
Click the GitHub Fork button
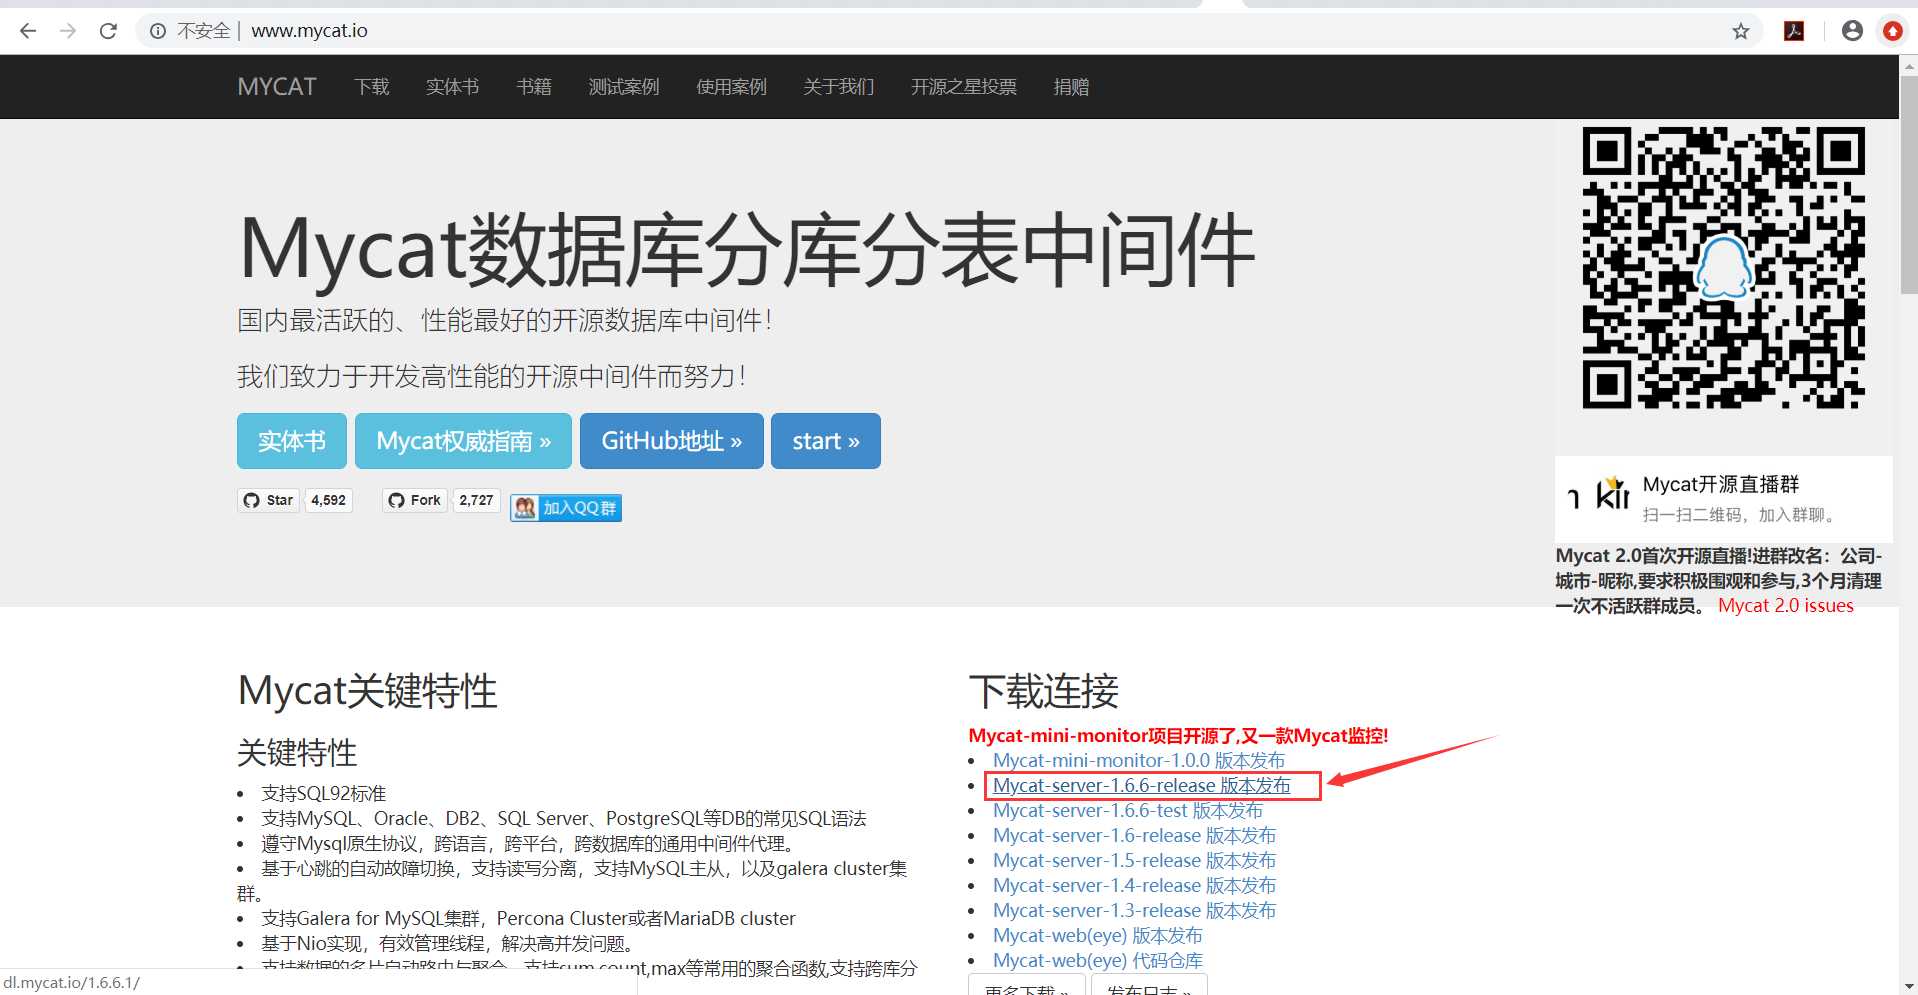tap(414, 500)
